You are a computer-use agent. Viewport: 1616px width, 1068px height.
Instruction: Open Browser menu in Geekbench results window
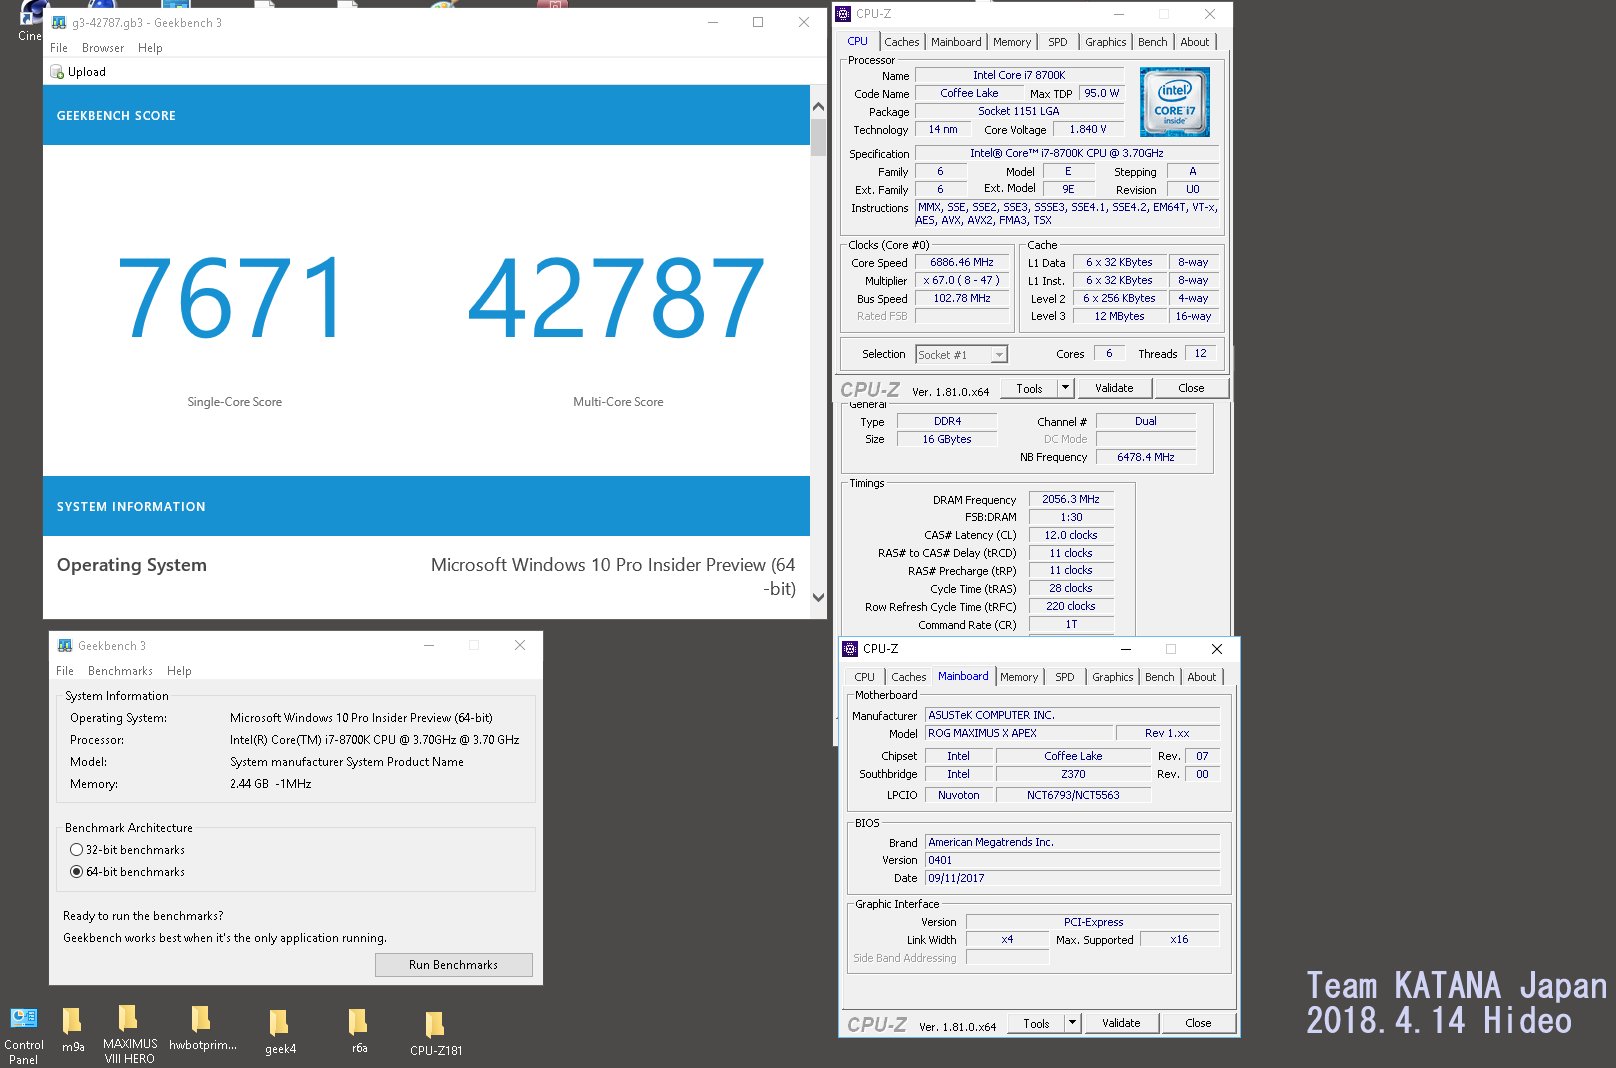pos(103,48)
